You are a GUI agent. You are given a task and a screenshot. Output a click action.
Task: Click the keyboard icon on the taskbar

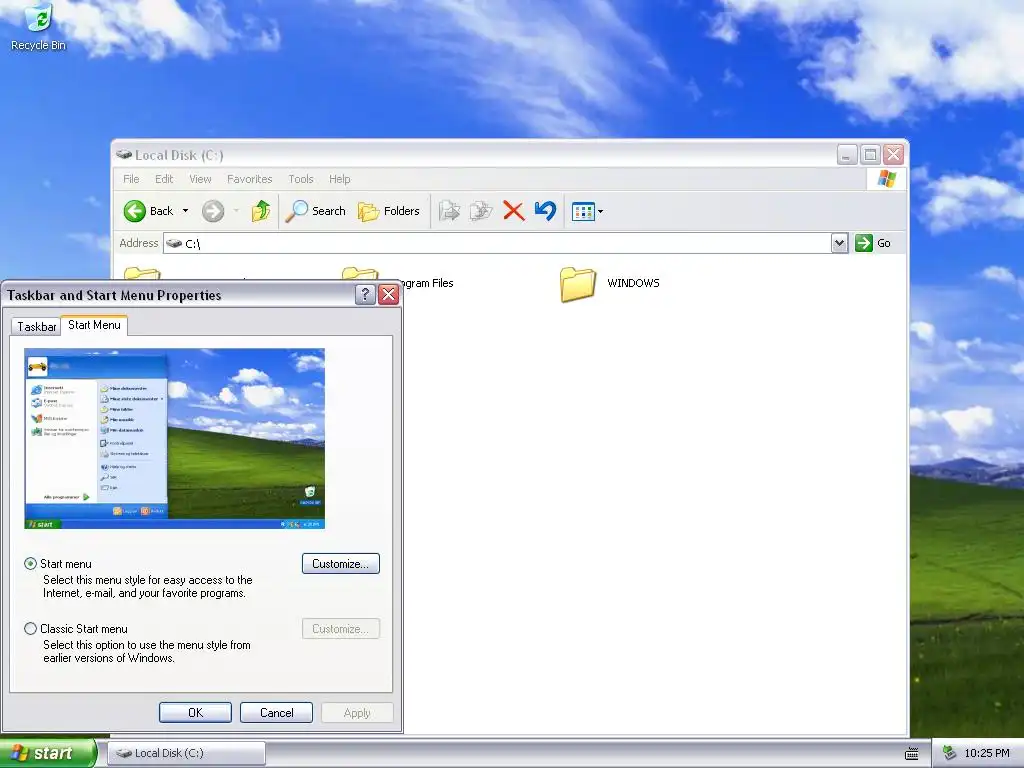[x=912, y=754]
